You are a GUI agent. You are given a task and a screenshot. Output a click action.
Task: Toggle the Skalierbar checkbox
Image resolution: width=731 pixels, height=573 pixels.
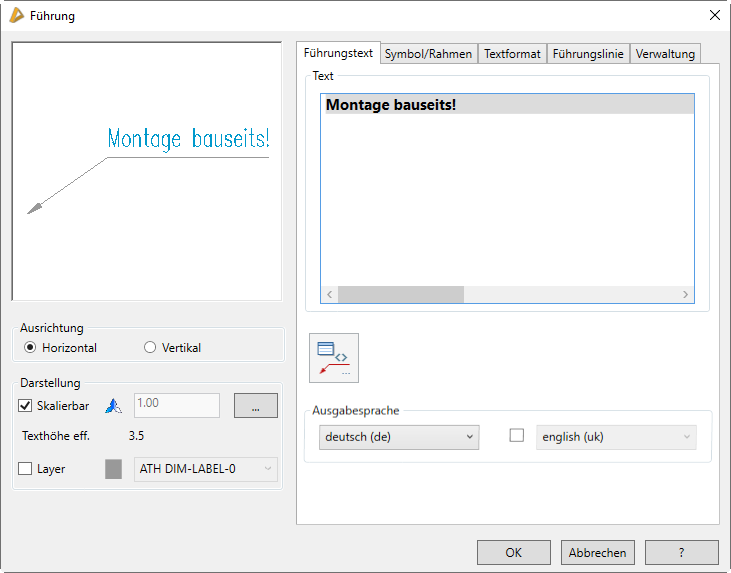[x=26, y=406]
